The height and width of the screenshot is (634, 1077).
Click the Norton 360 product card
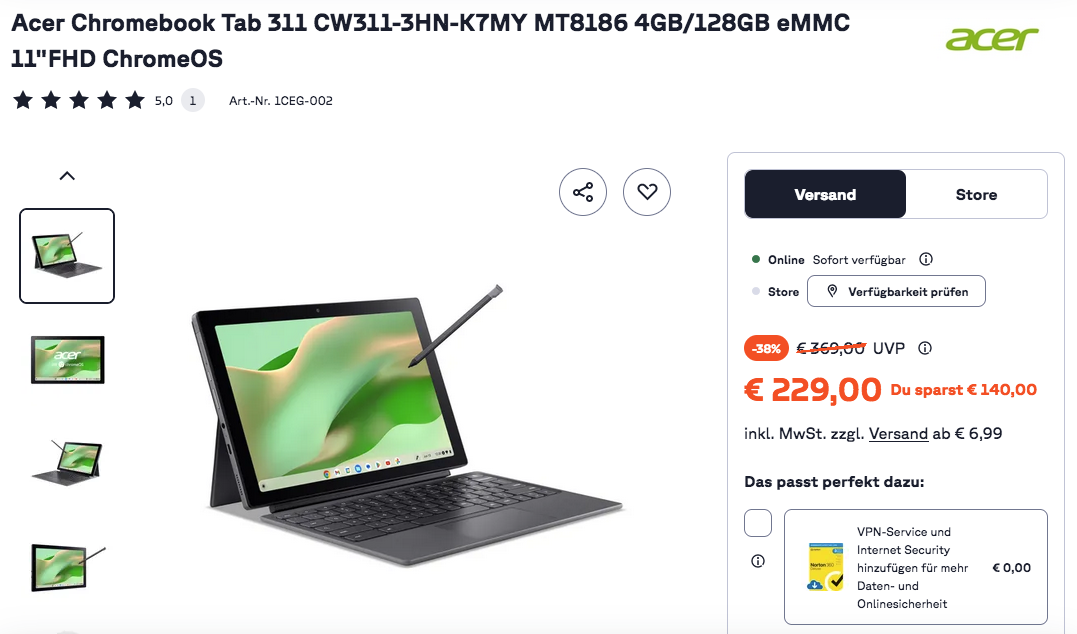pos(916,567)
